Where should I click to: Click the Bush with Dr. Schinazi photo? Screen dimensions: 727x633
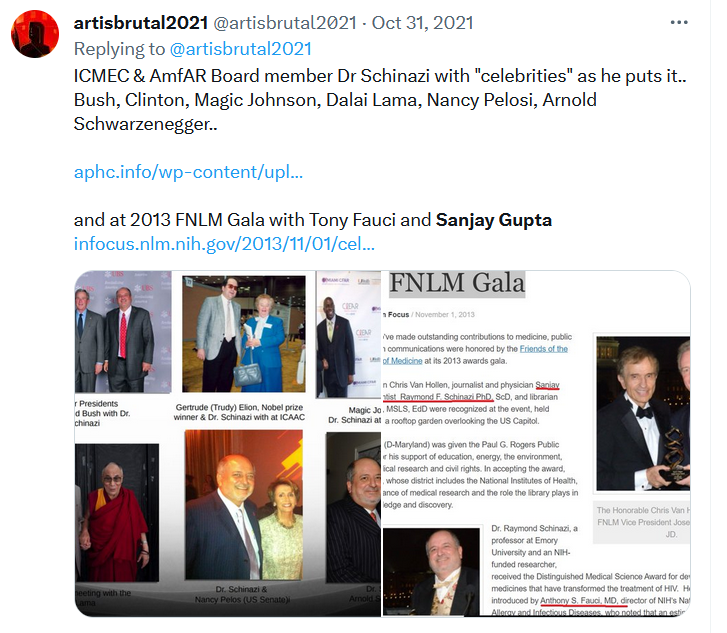(123, 332)
